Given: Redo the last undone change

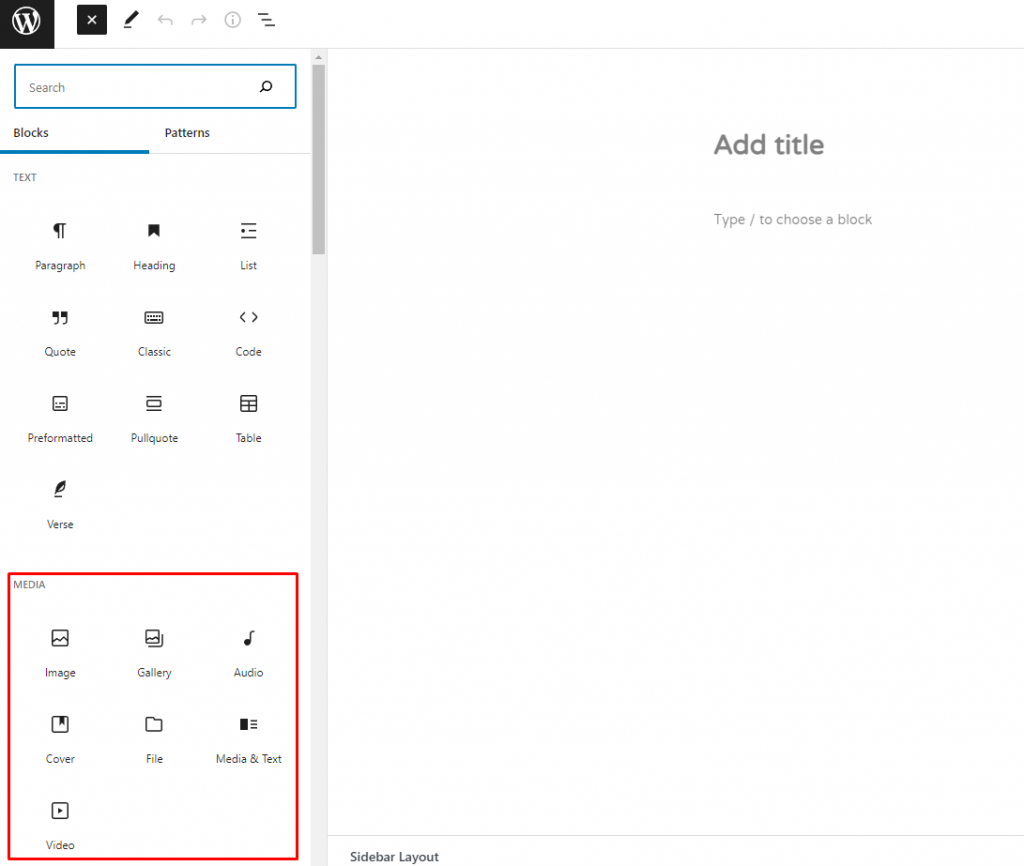Looking at the screenshot, I should pyautogui.click(x=199, y=20).
